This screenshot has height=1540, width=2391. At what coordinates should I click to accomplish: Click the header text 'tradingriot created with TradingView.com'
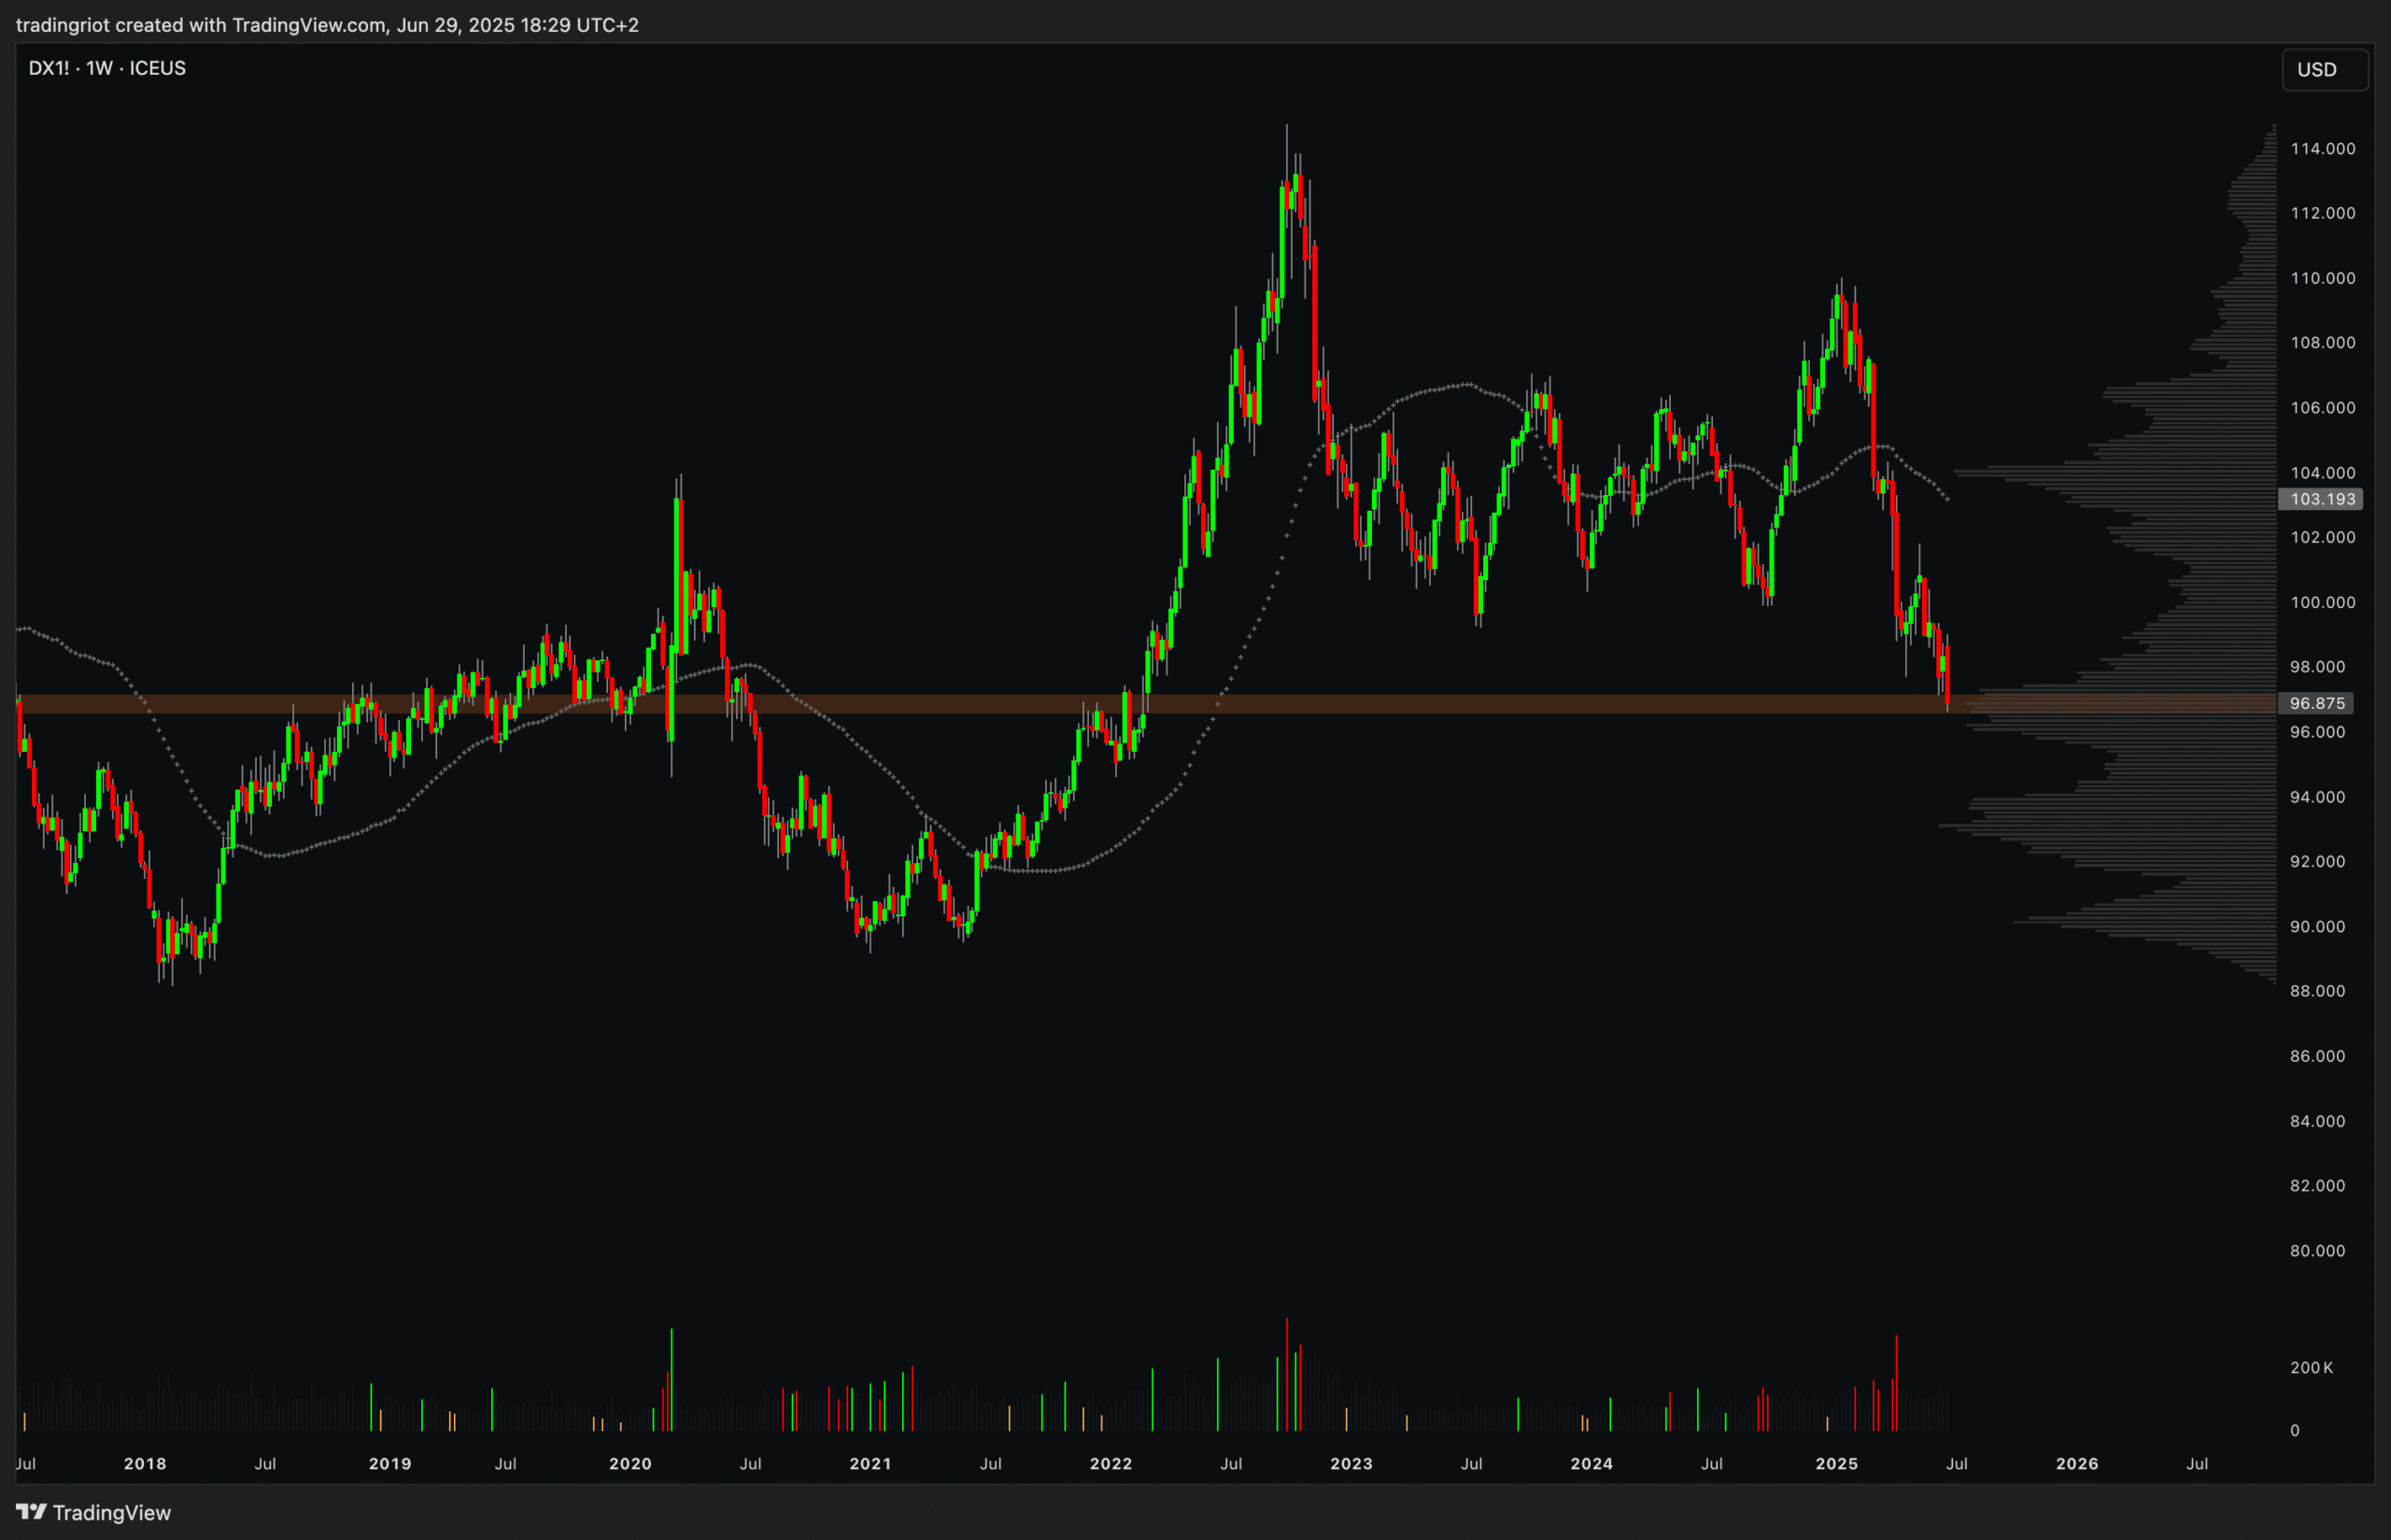pos(201,25)
